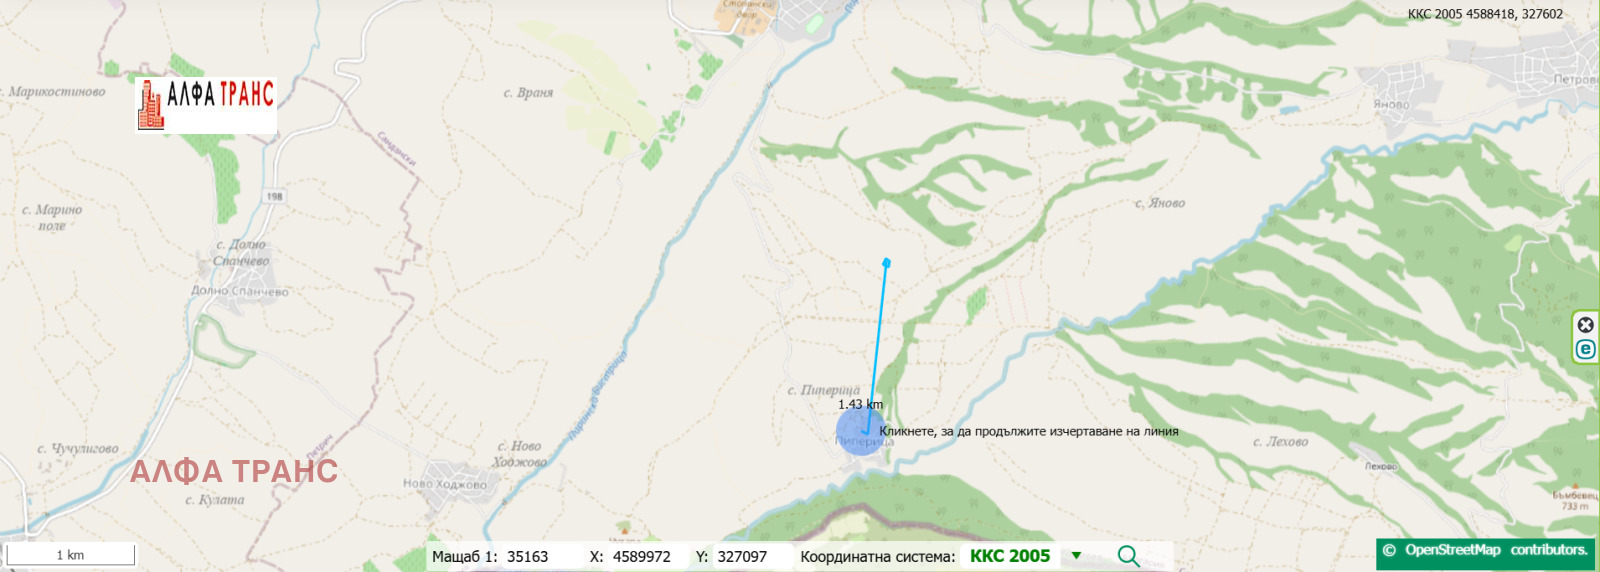Click the с. Враня village label
Screen dimensions: 1600x572
(x=528, y=93)
